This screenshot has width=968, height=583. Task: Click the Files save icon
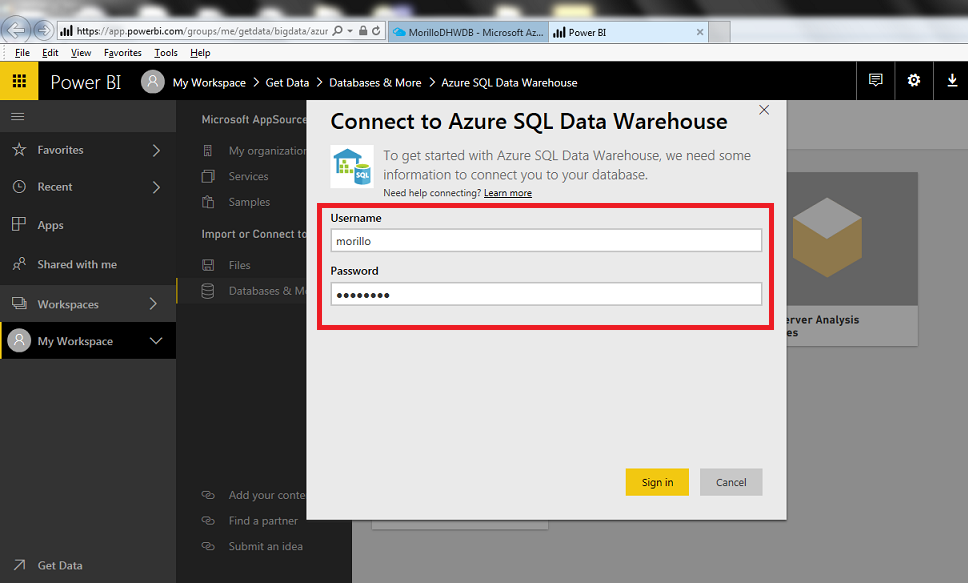208,265
